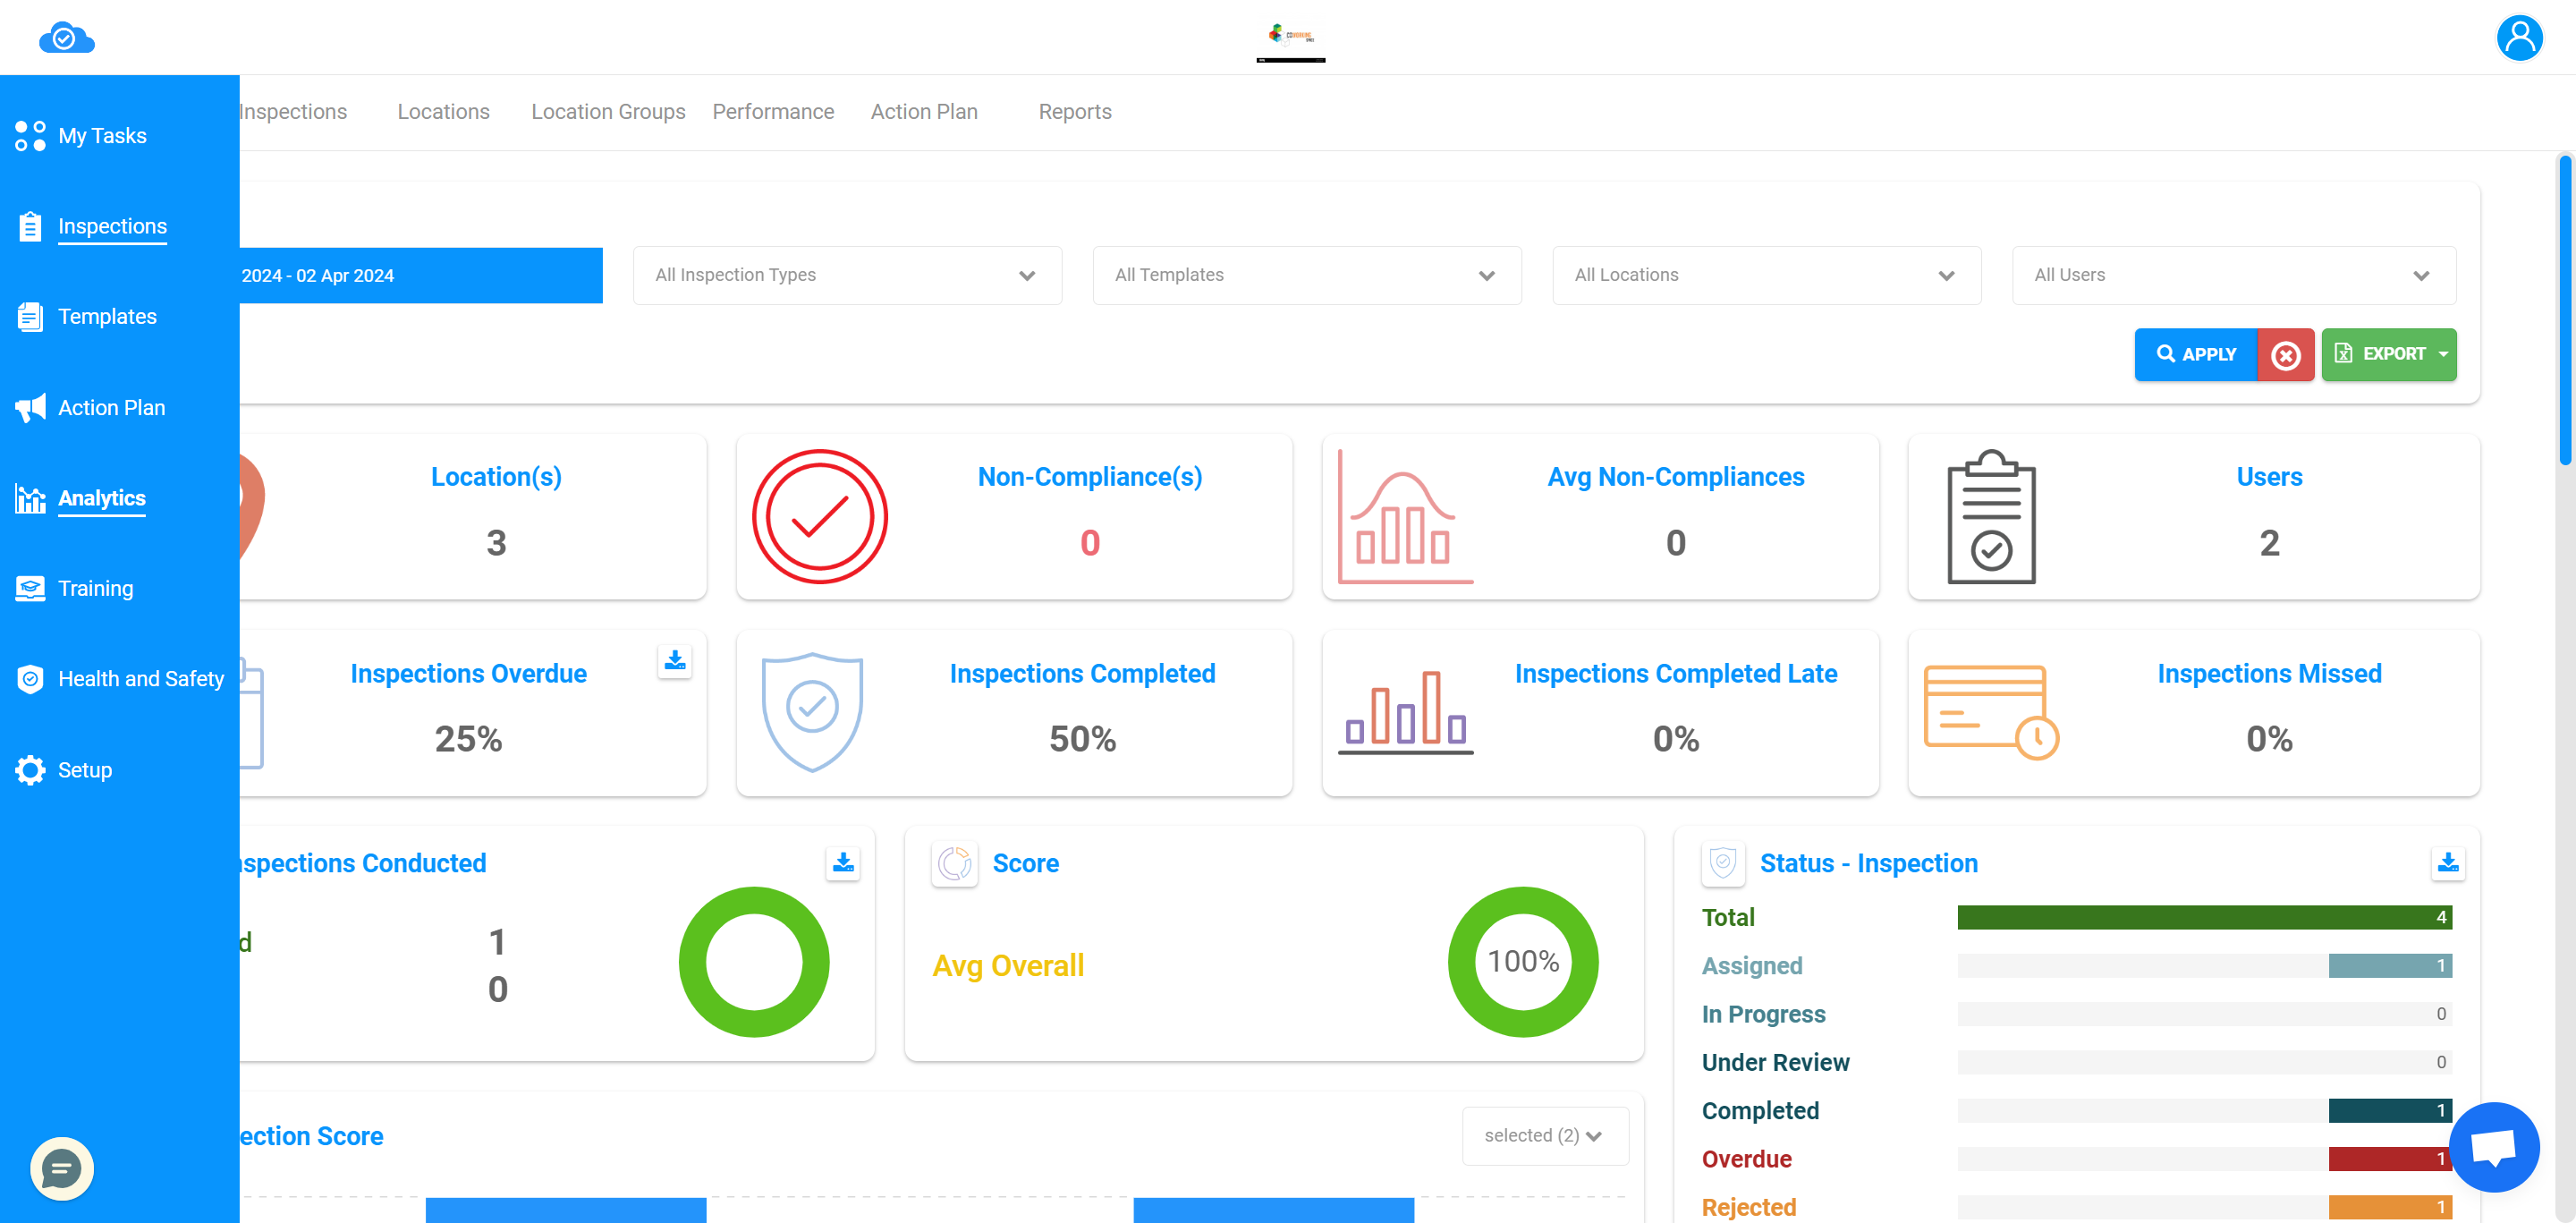Viewport: 2576px width, 1223px height.
Task: Switch to the Action Plan tab
Action: coord(924,111)
